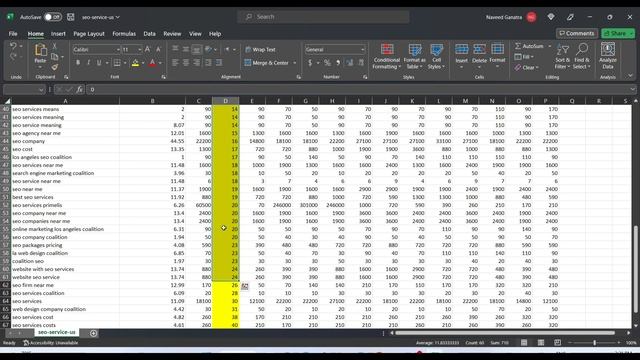Click the user account avatar
This screenshot has height=360, width=640.
(x=531, y=17)
